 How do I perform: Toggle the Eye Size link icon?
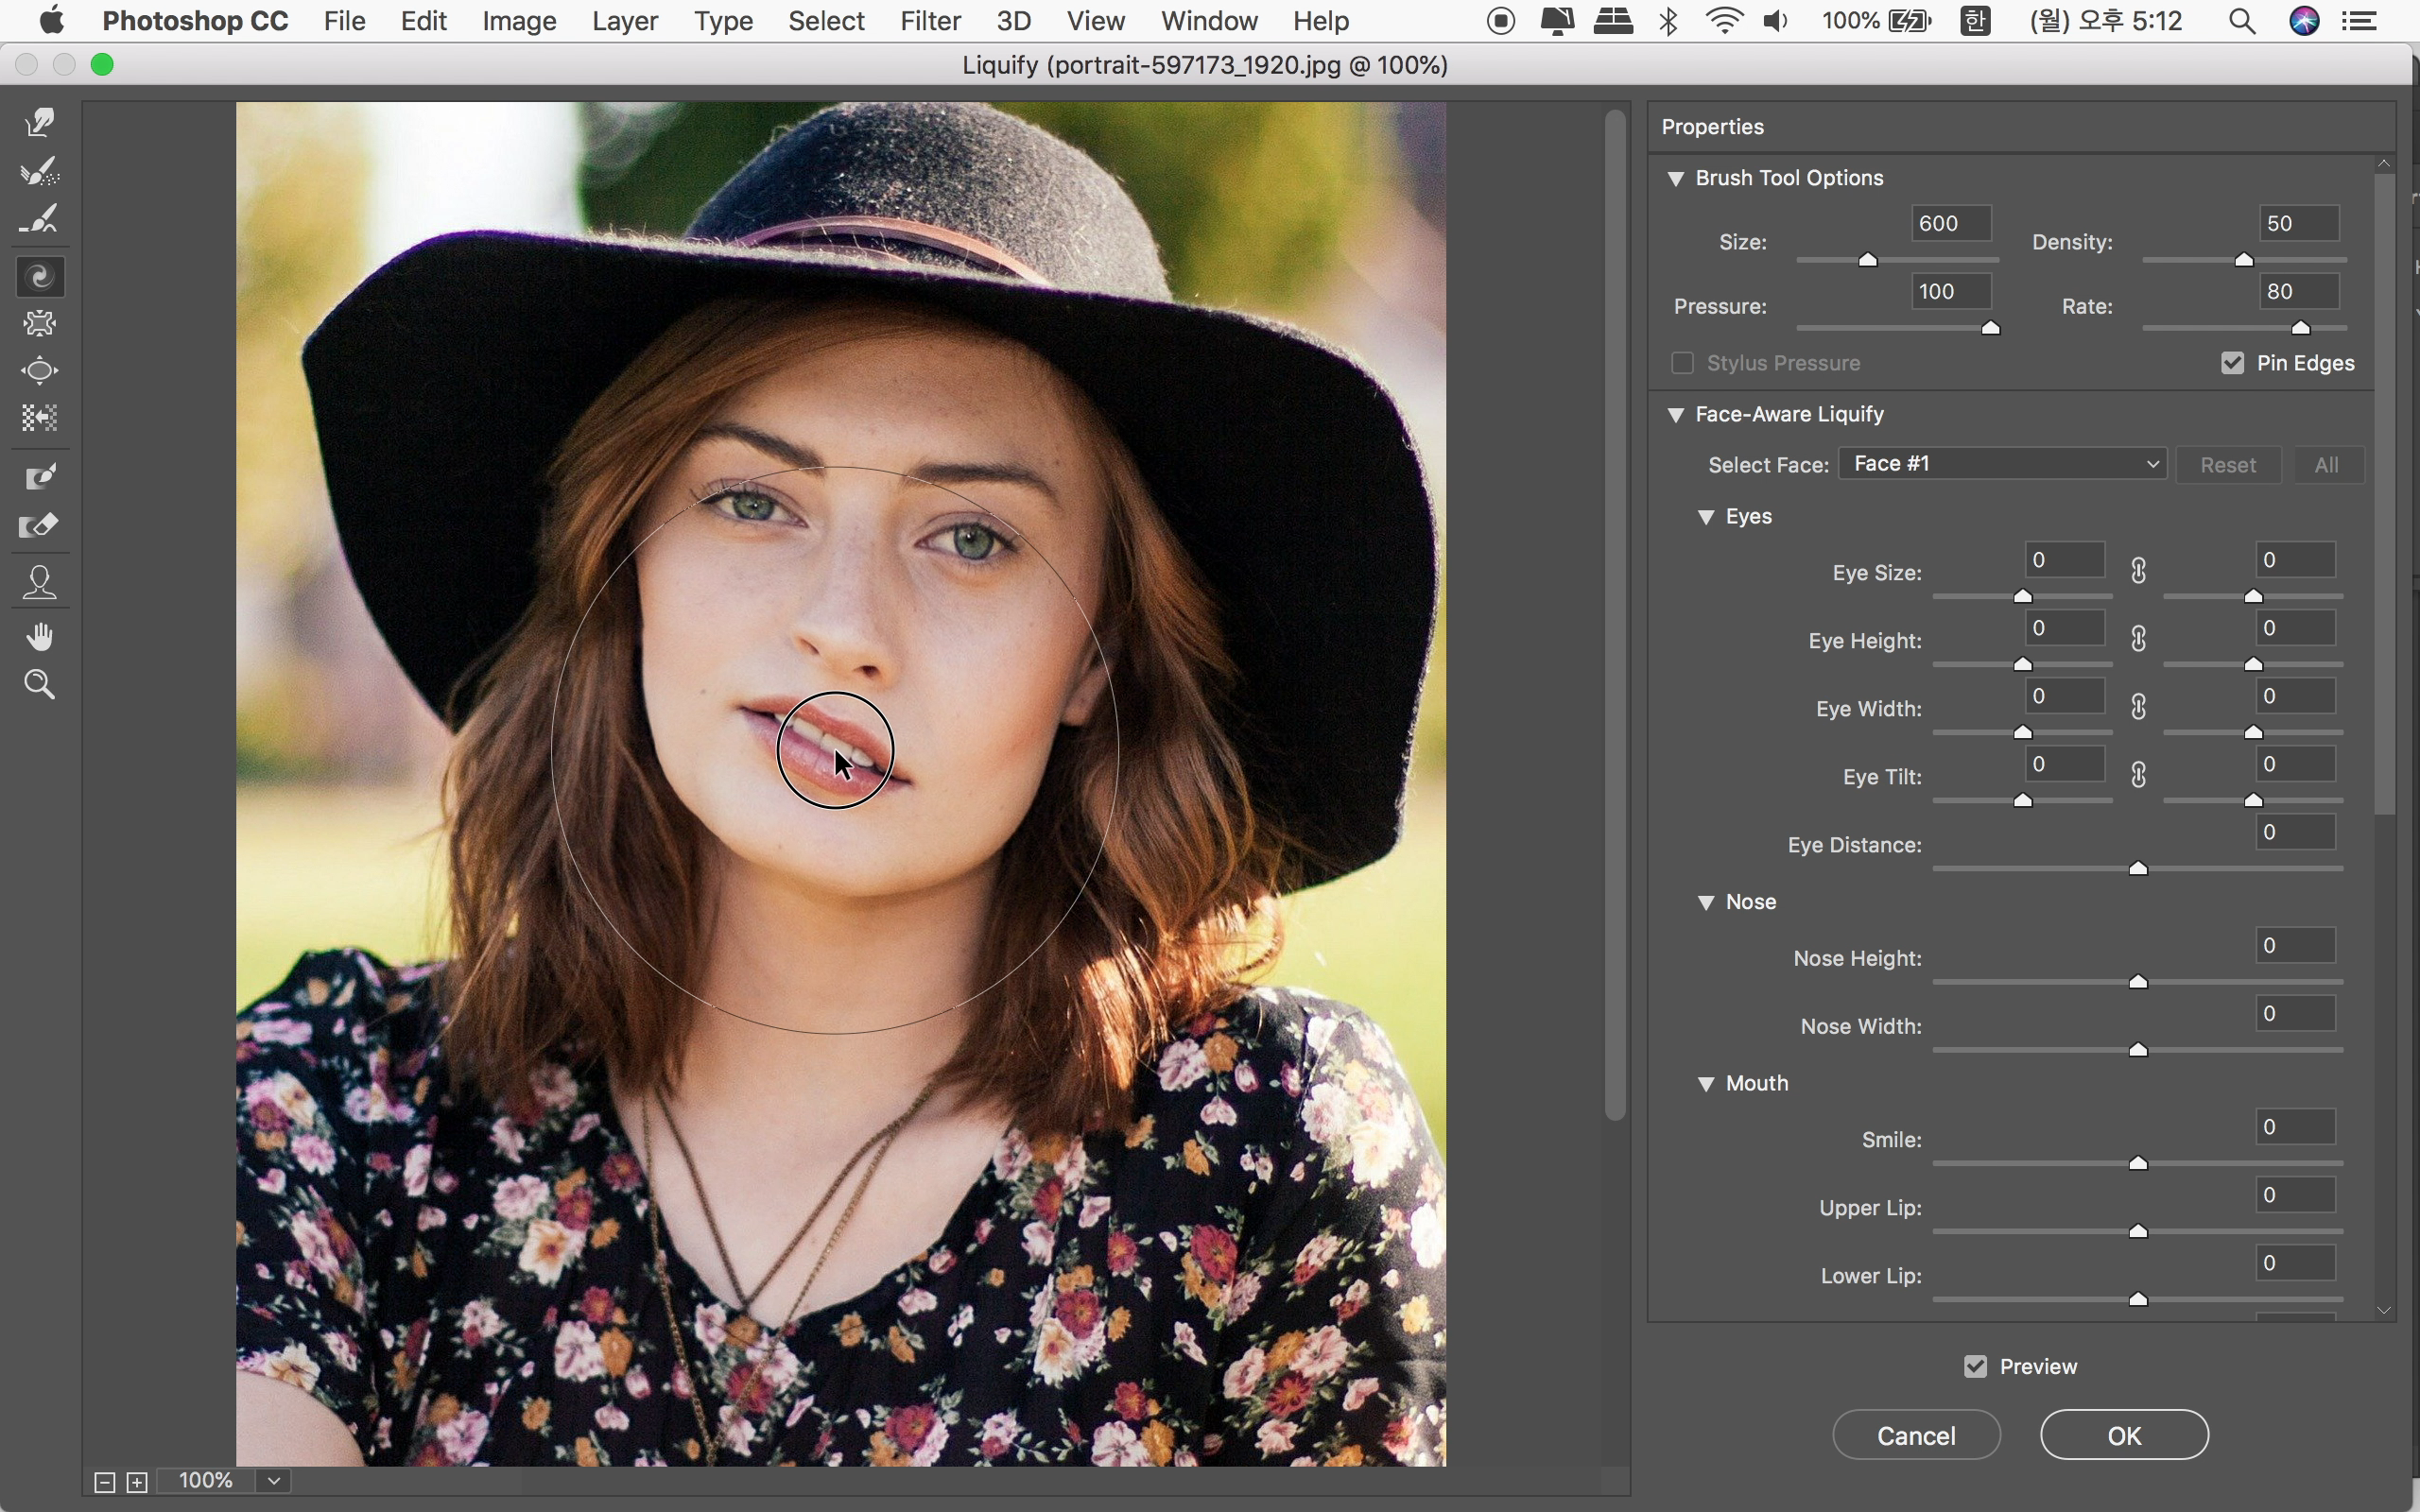[x=2138, y=571]
